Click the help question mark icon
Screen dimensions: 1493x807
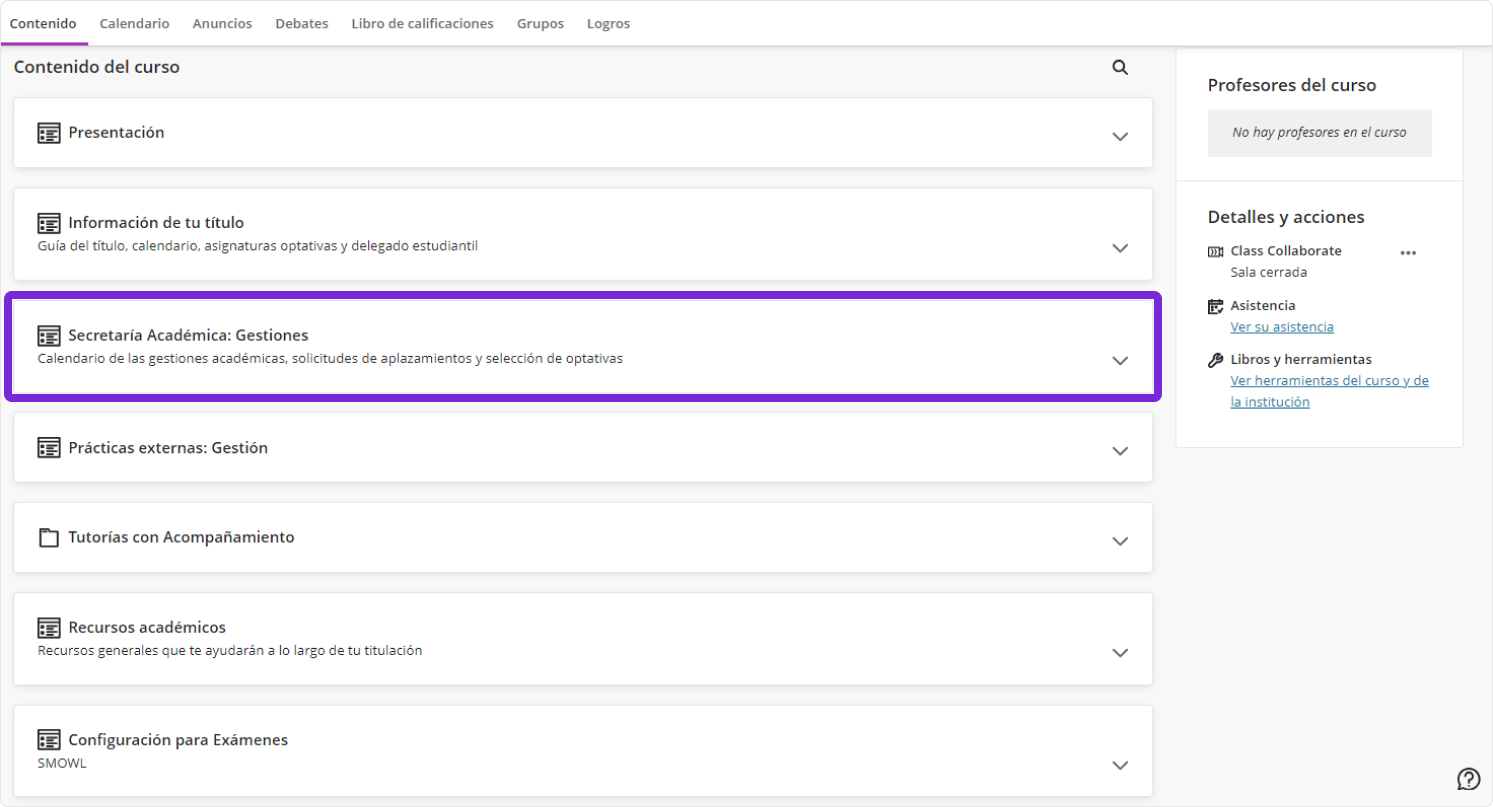pos(1468,779)
